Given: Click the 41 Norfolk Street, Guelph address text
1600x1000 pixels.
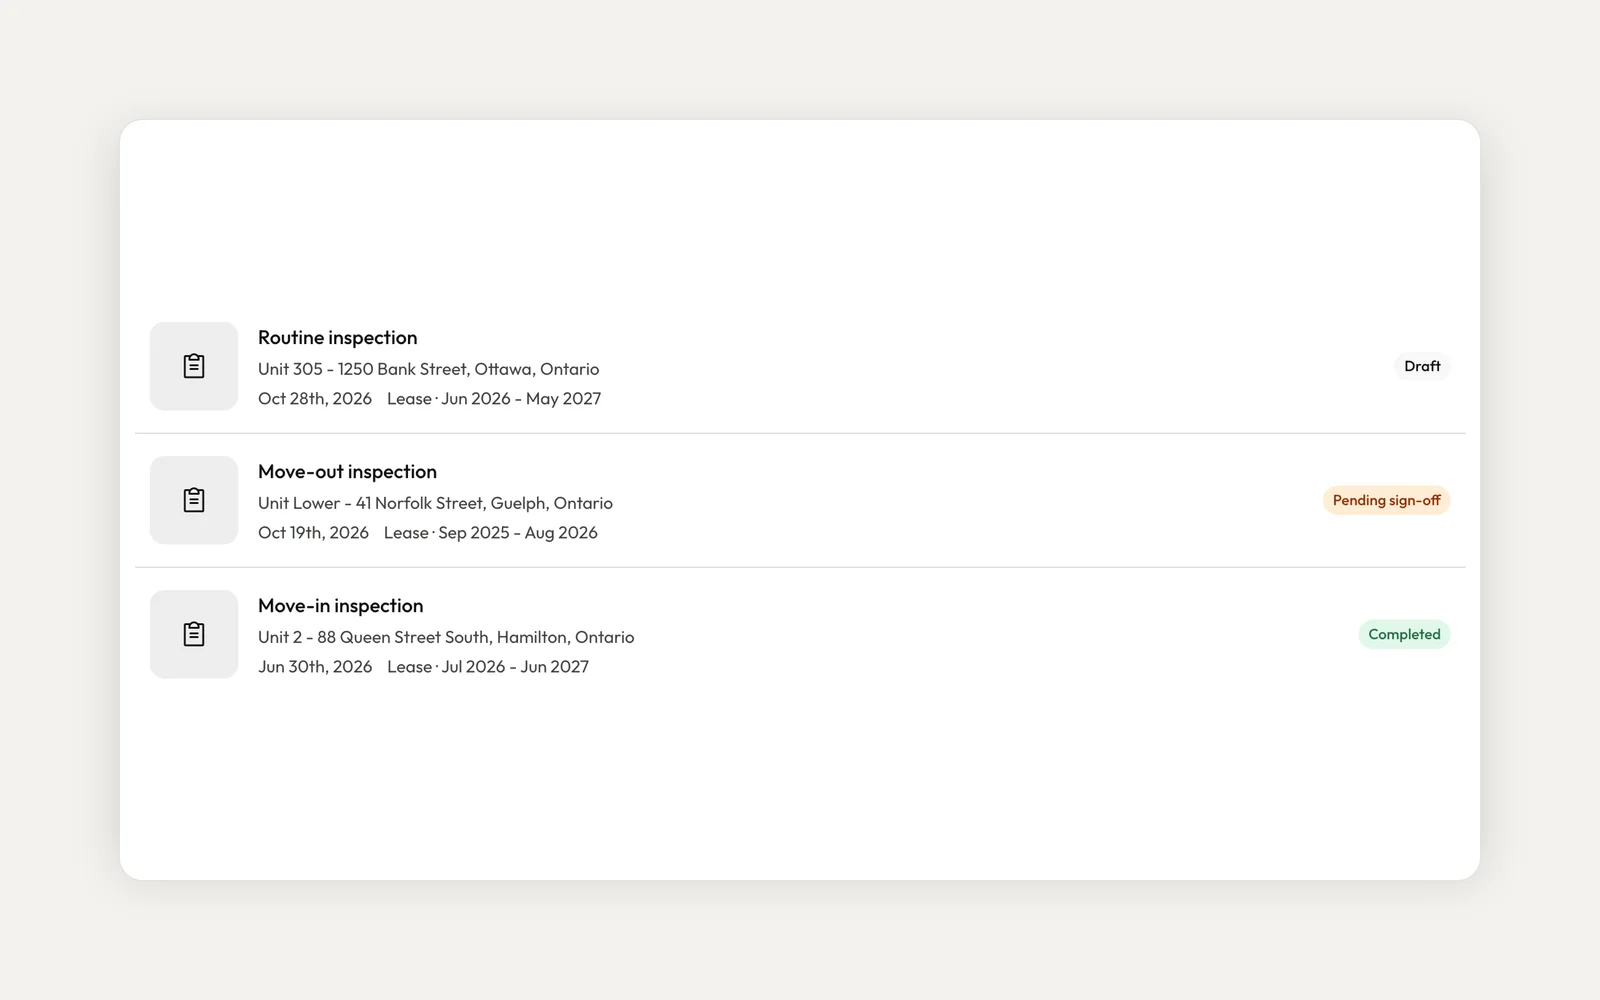Looking at the screenshot, I should point(484,503).
